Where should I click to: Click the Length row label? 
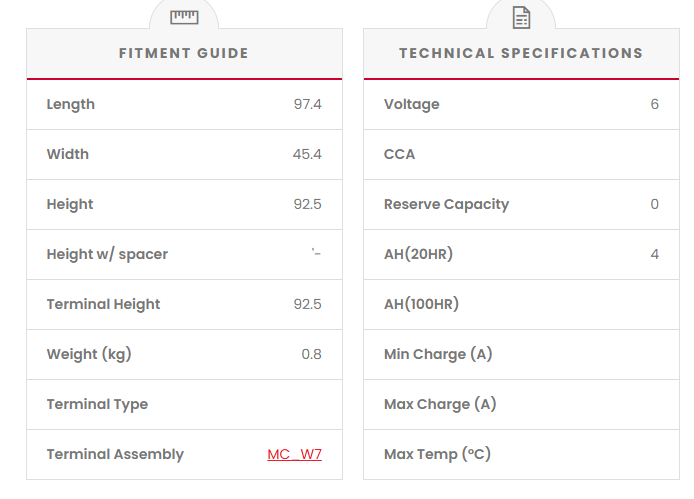coord(71,104)
